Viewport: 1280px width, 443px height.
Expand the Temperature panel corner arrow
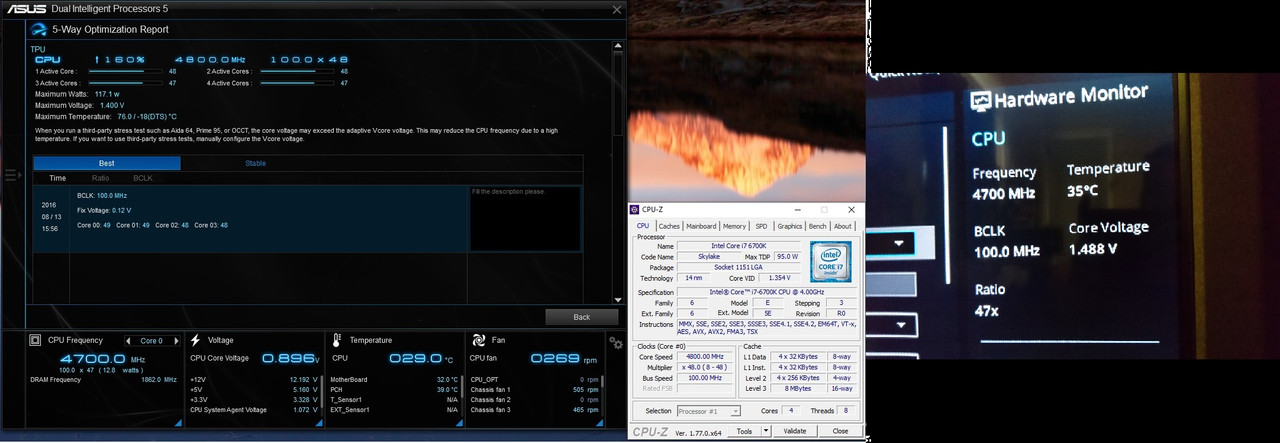459,424
